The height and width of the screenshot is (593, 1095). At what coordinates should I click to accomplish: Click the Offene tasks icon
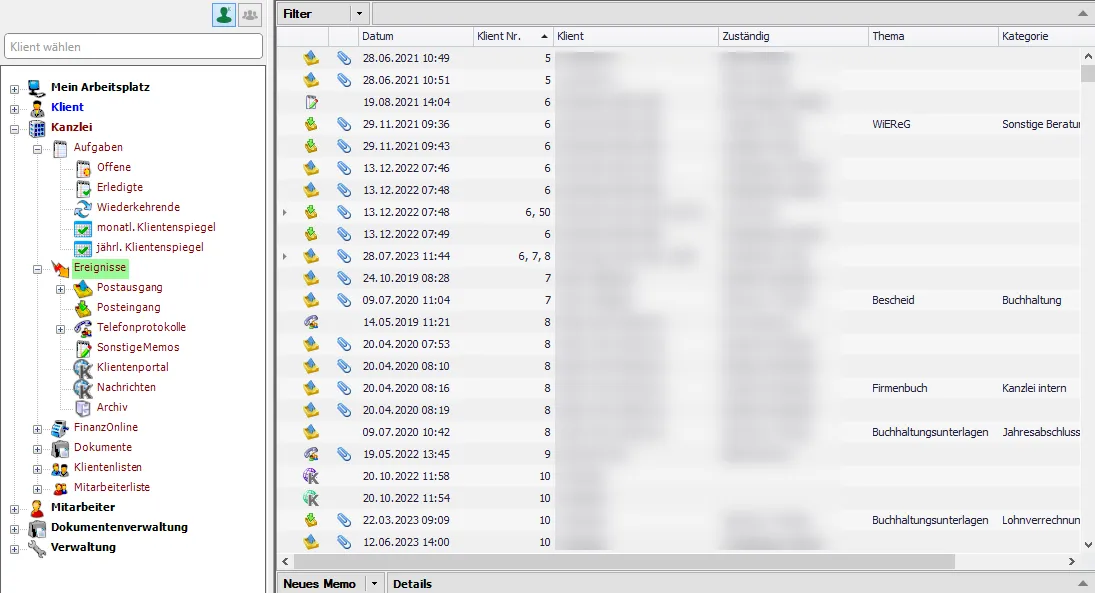(83, 168)
